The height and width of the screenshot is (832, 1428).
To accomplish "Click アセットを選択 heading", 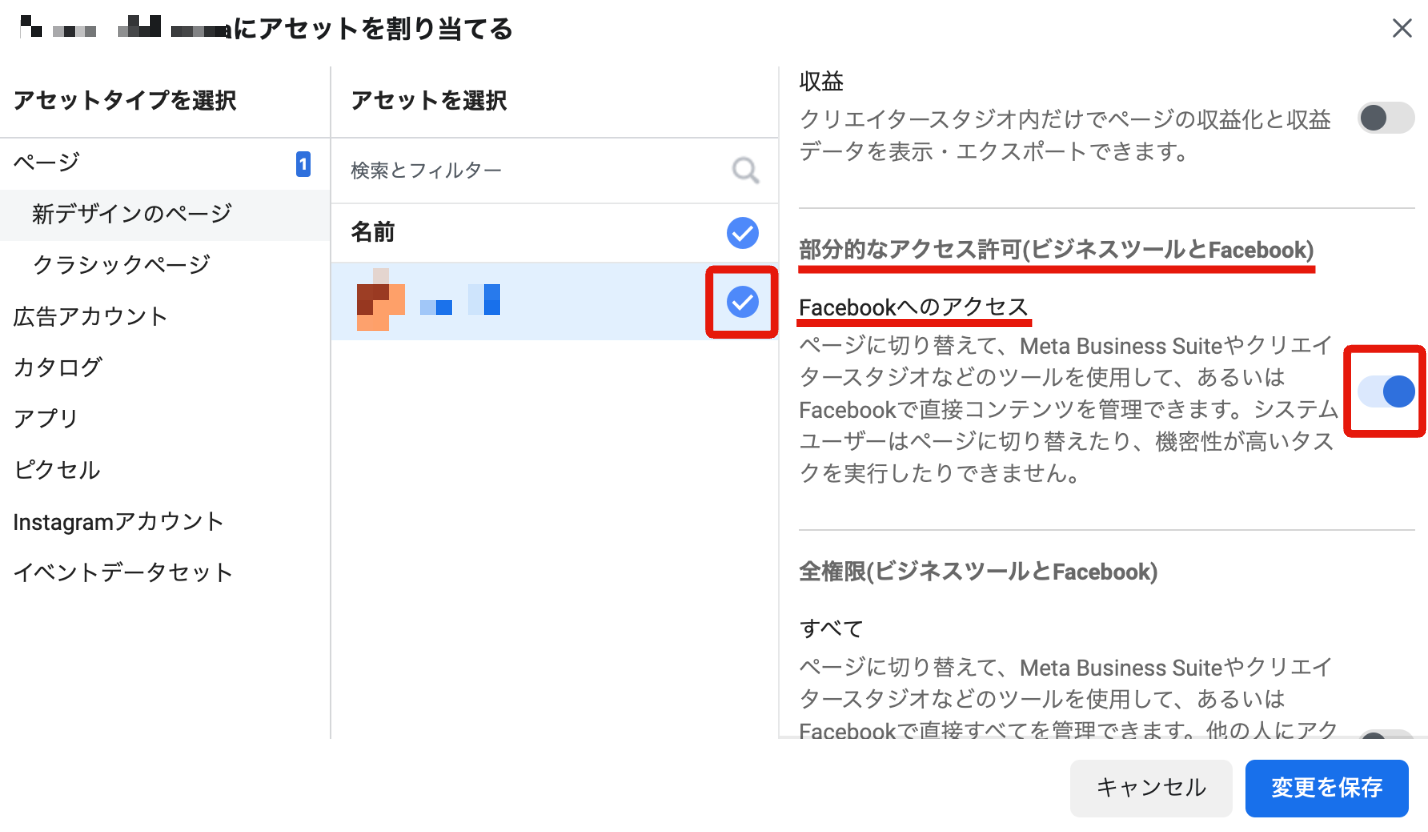I will pos(429,100).
